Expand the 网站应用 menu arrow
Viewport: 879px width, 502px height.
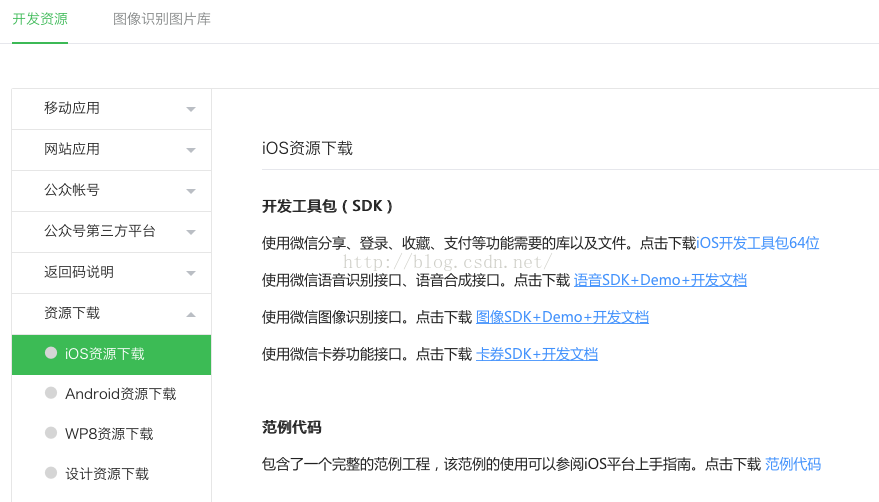tap(191, 150)
